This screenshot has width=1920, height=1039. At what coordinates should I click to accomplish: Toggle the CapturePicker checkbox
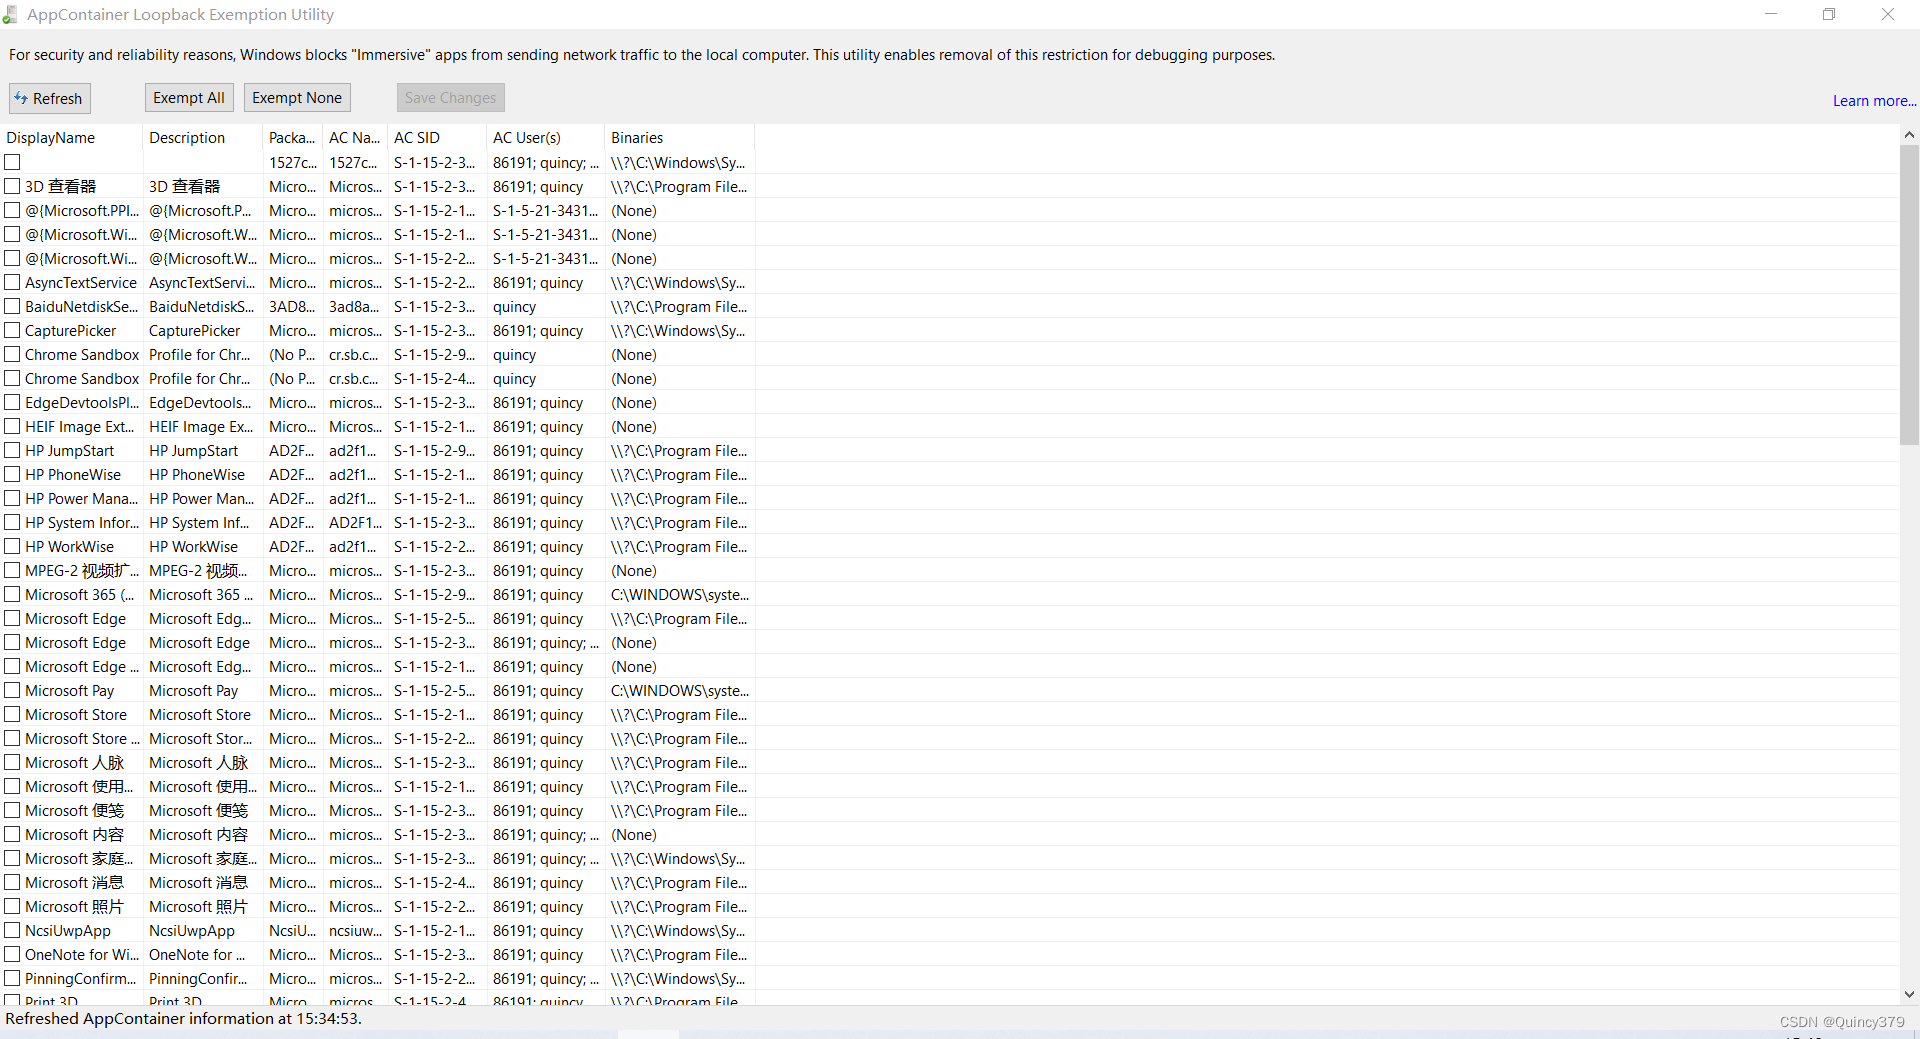click(12, 330)
